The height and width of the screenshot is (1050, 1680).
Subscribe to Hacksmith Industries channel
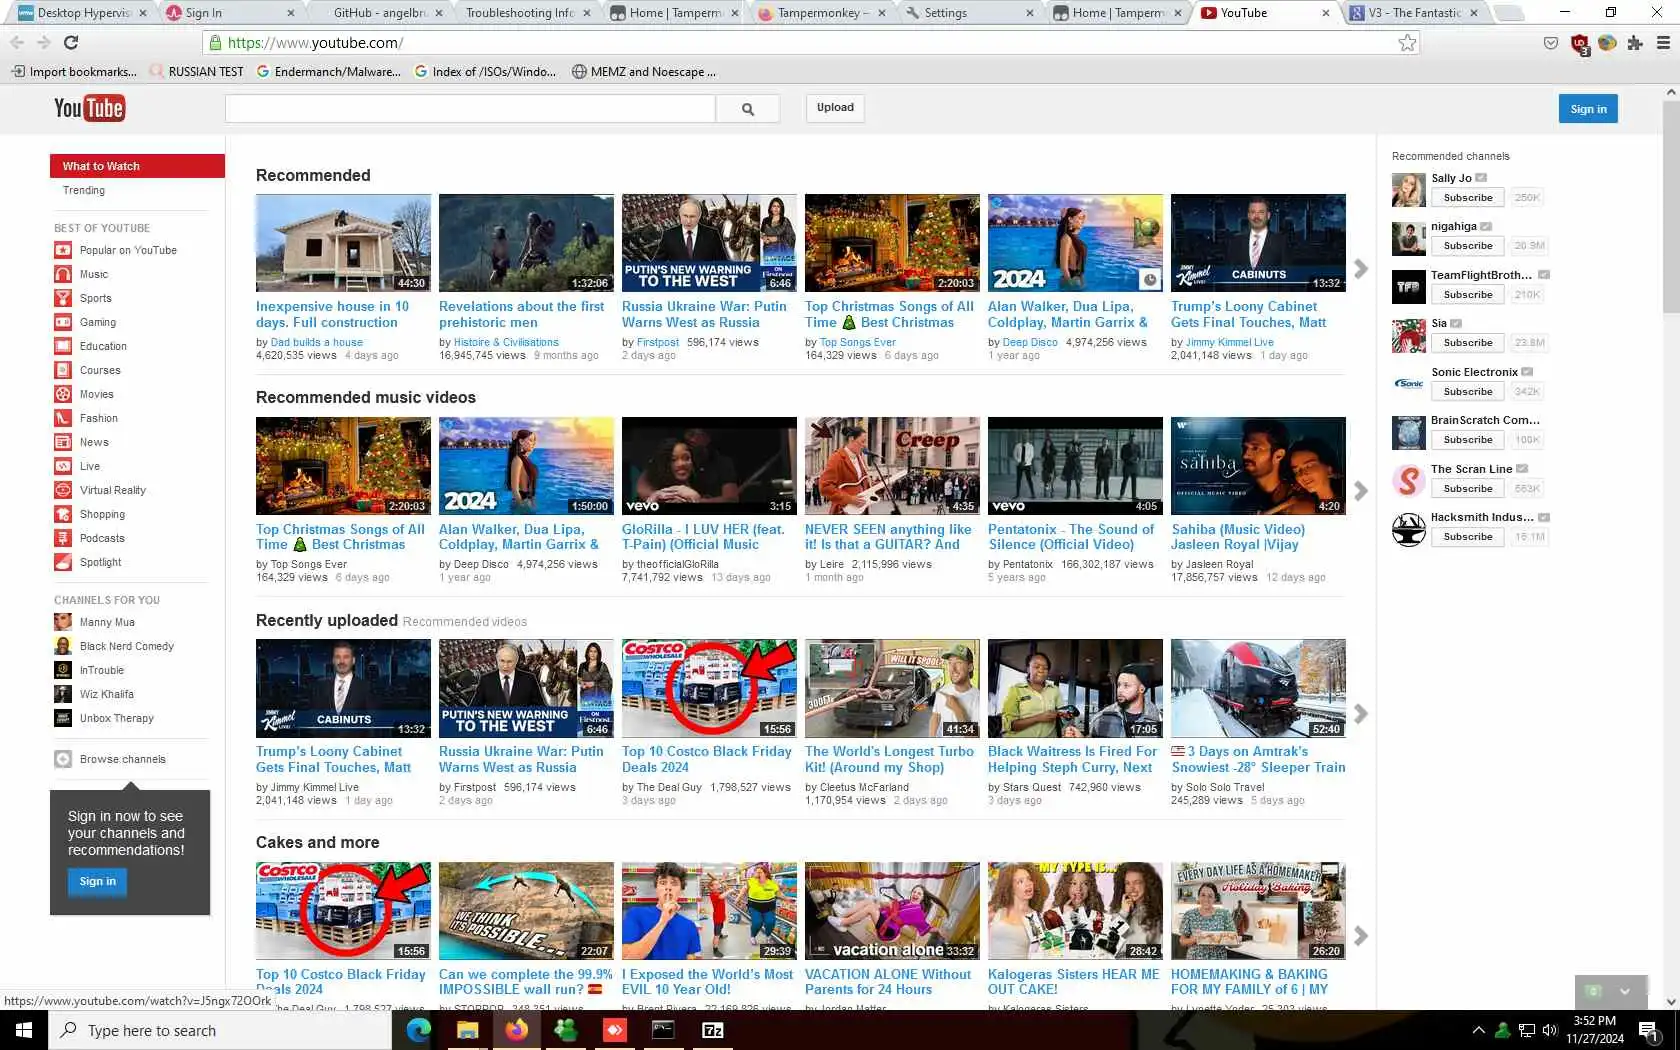click(x=1468, y=537)
